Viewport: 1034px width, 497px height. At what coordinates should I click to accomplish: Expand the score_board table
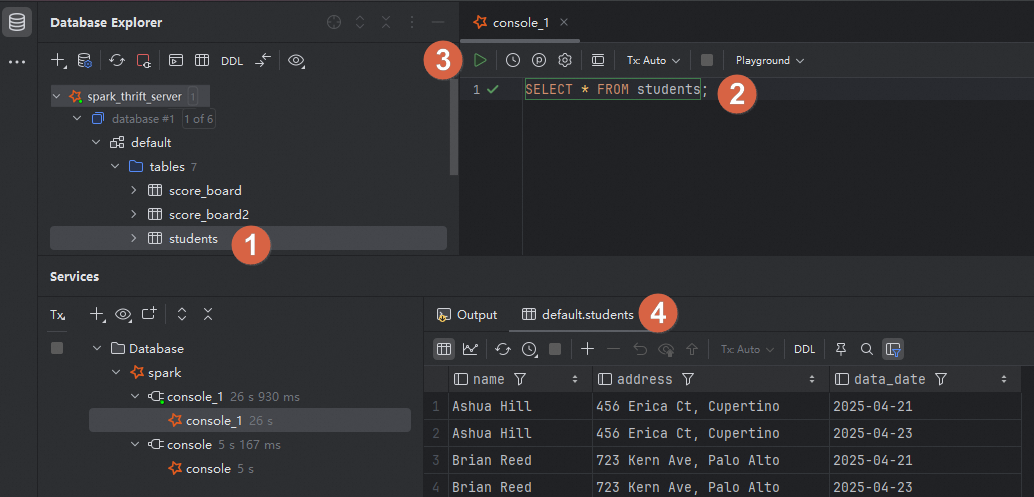[x=134, y=190]
